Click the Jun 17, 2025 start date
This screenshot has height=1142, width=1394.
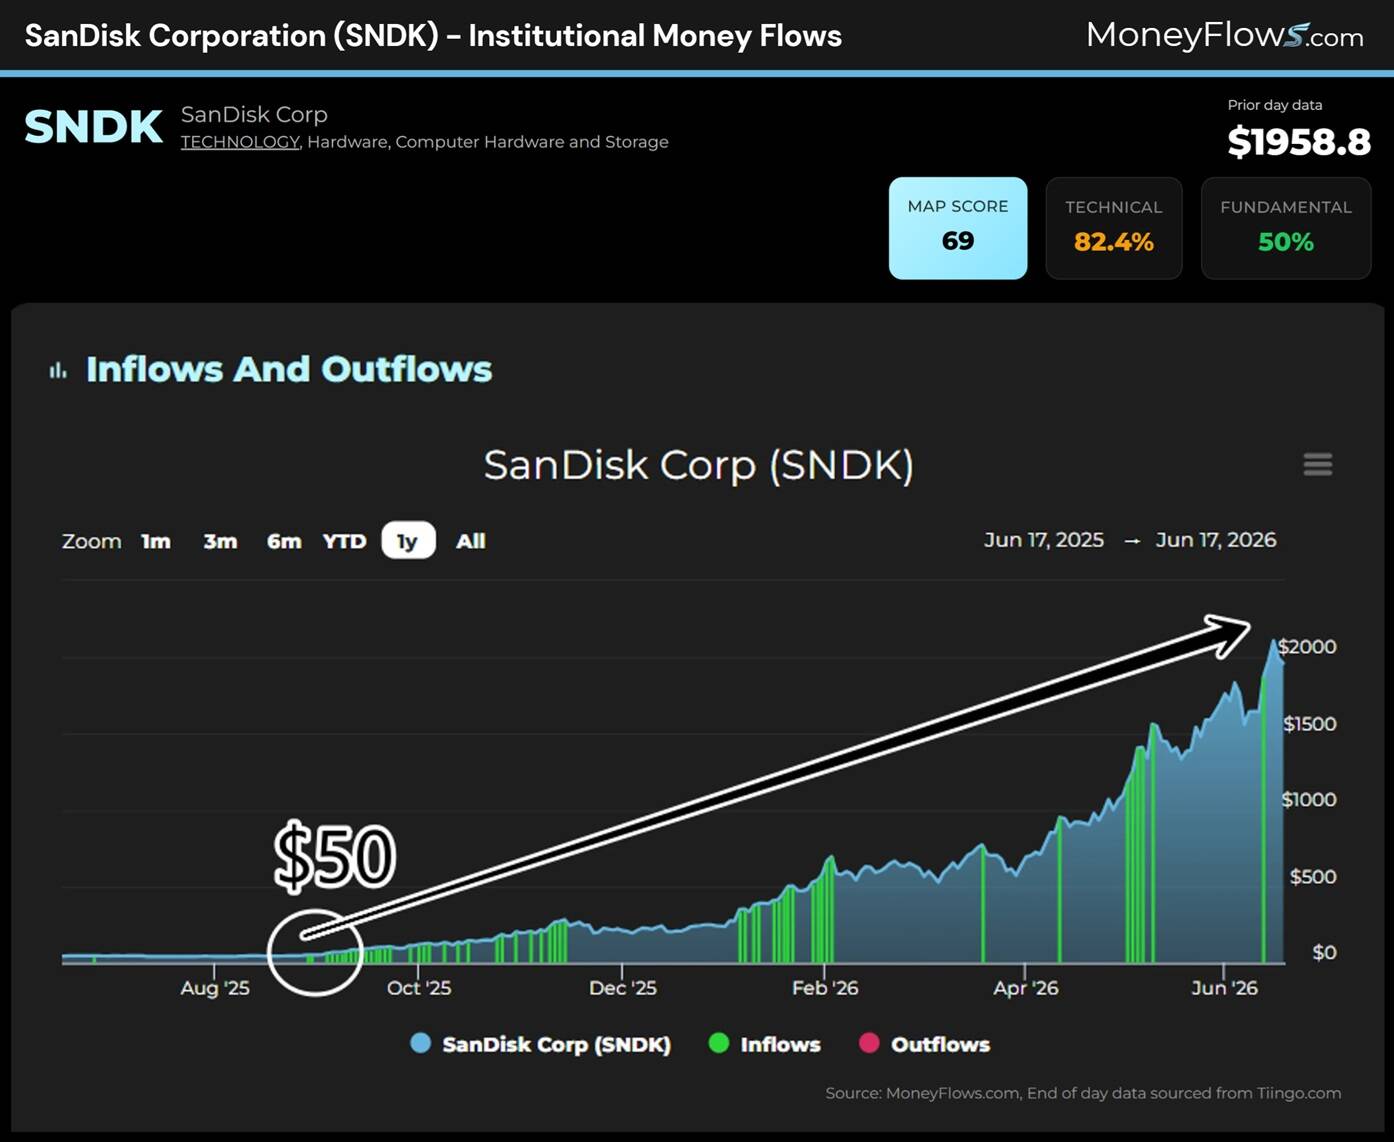click(1044, 540)
